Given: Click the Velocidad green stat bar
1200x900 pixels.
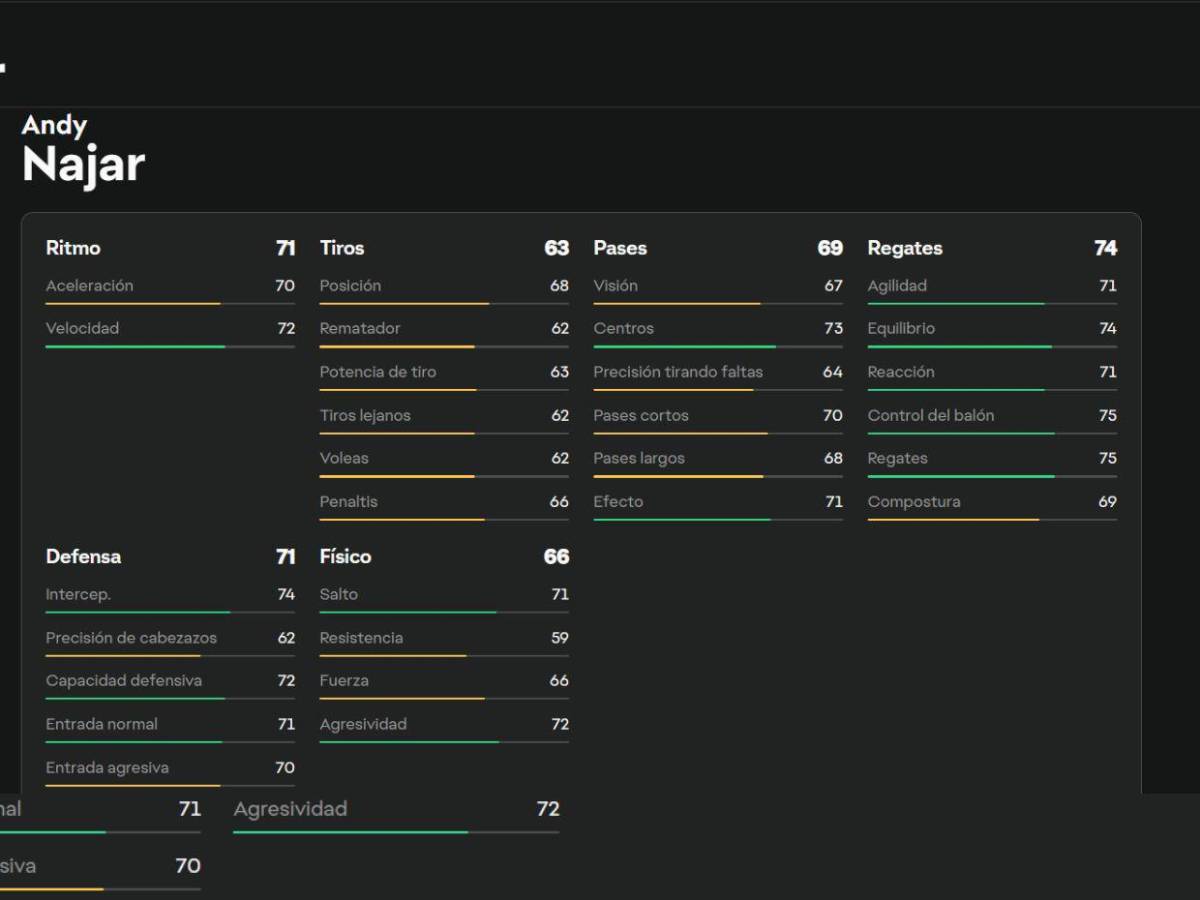Looking at the screenshot, I should point(170,347).
